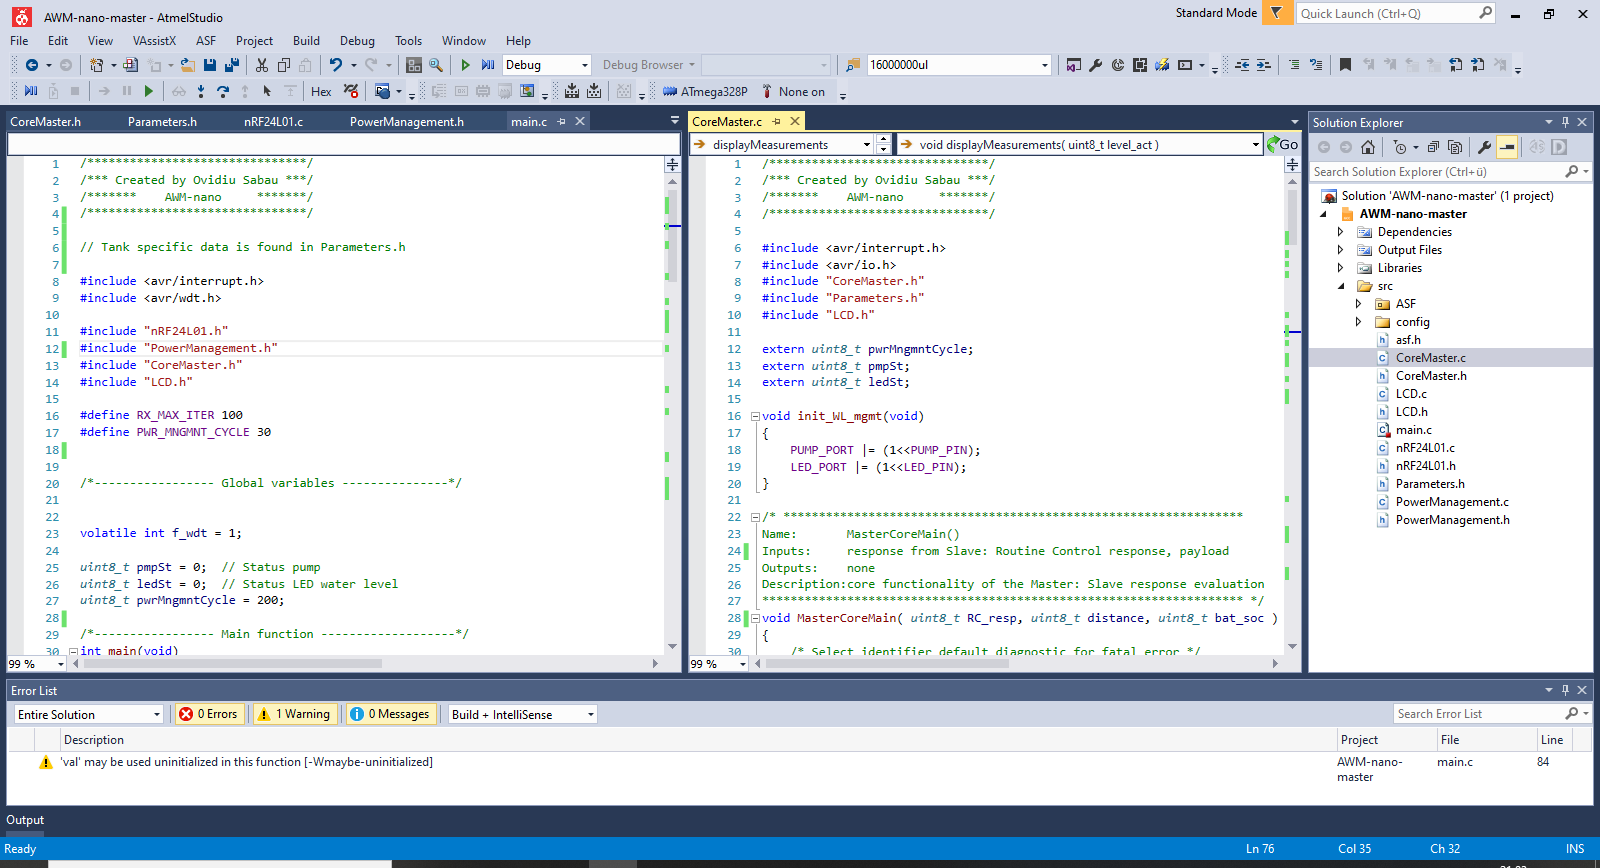
Task: Toggle the 1 Warning filter button
Action: (294, 714)
